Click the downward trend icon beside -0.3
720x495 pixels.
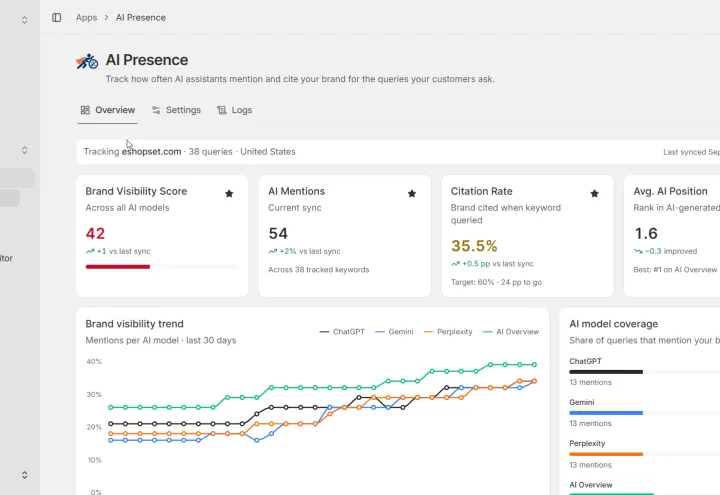(638, 251)
